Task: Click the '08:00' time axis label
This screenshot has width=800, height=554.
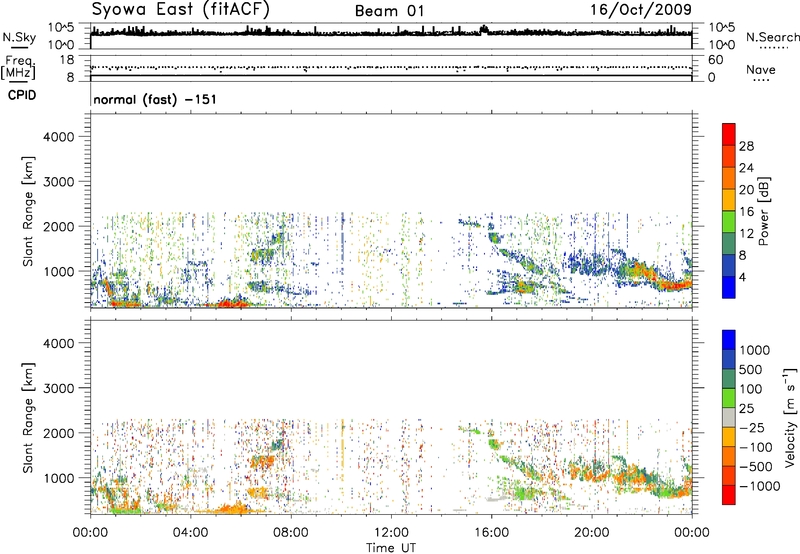Action: (291, 533)
